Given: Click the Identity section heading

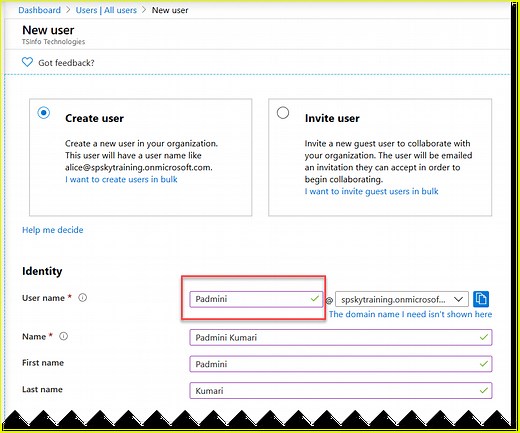Looking at the screenshot, I should (42, 271).
